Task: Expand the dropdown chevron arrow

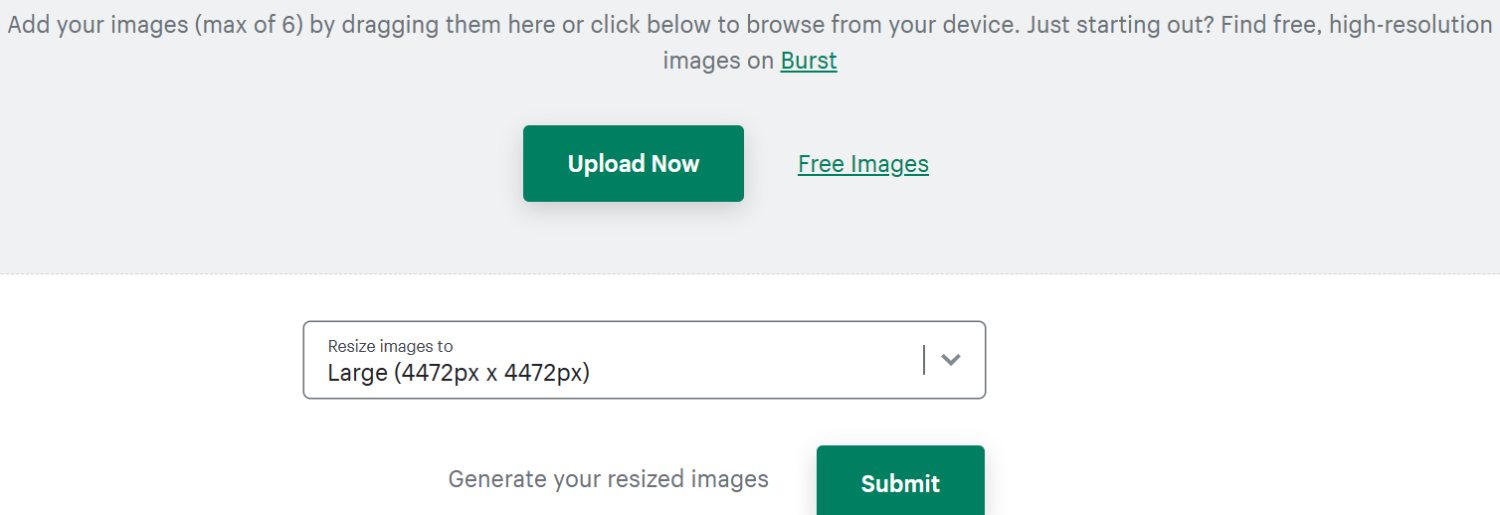Action: tap(951, 360)
